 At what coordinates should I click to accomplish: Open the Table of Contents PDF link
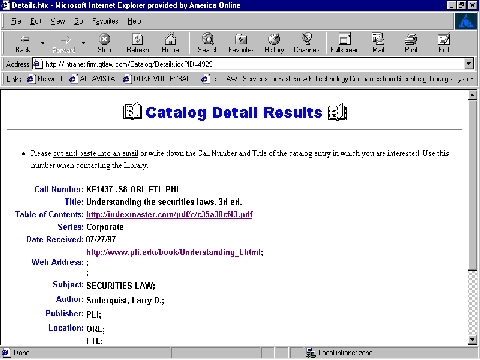[x=169, y=214]
